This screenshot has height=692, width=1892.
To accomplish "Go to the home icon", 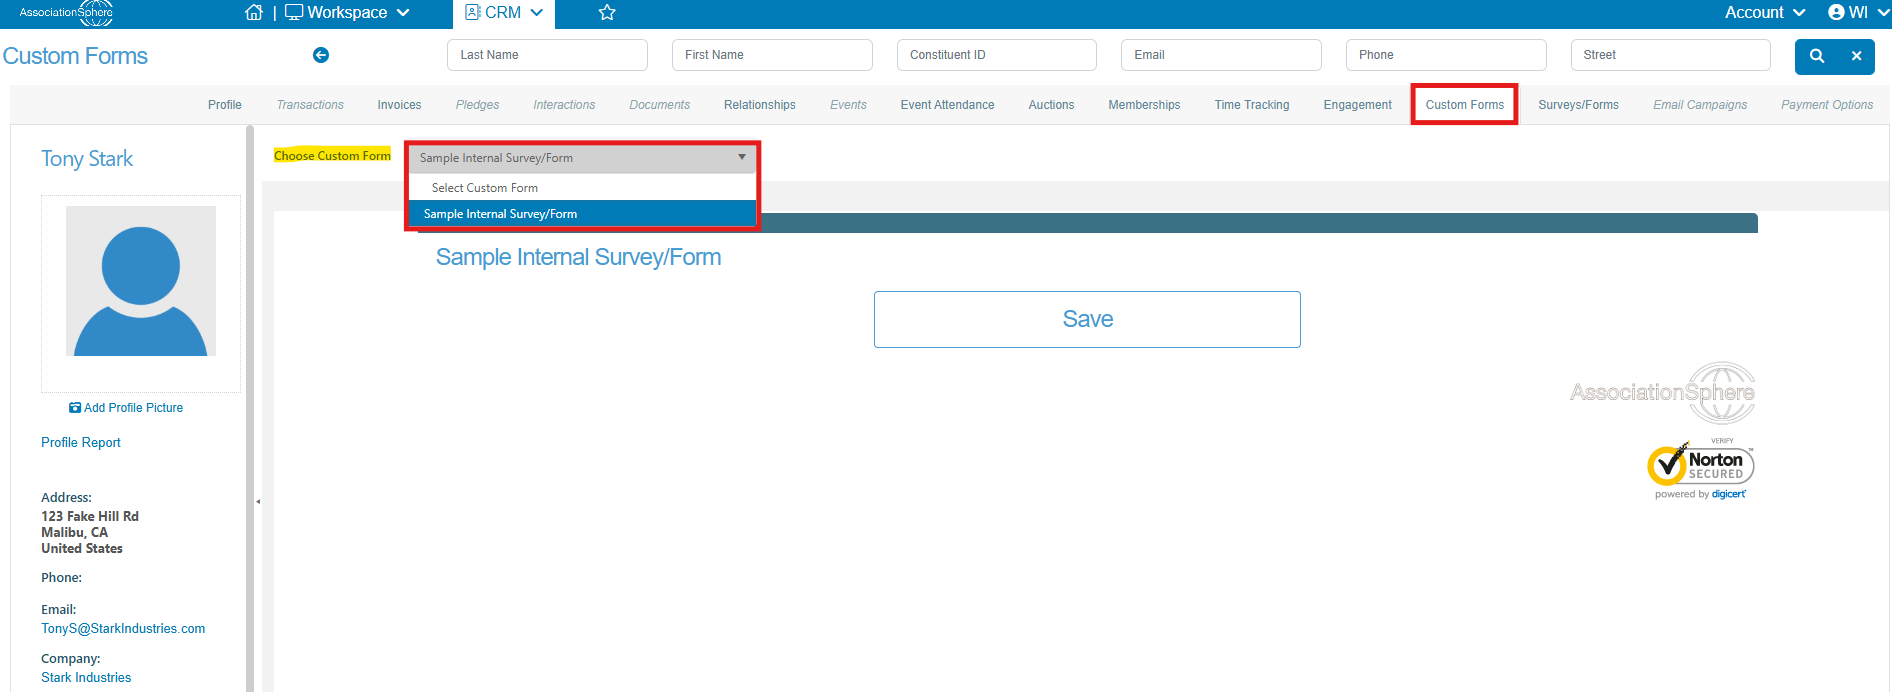I will pos(254,12).
